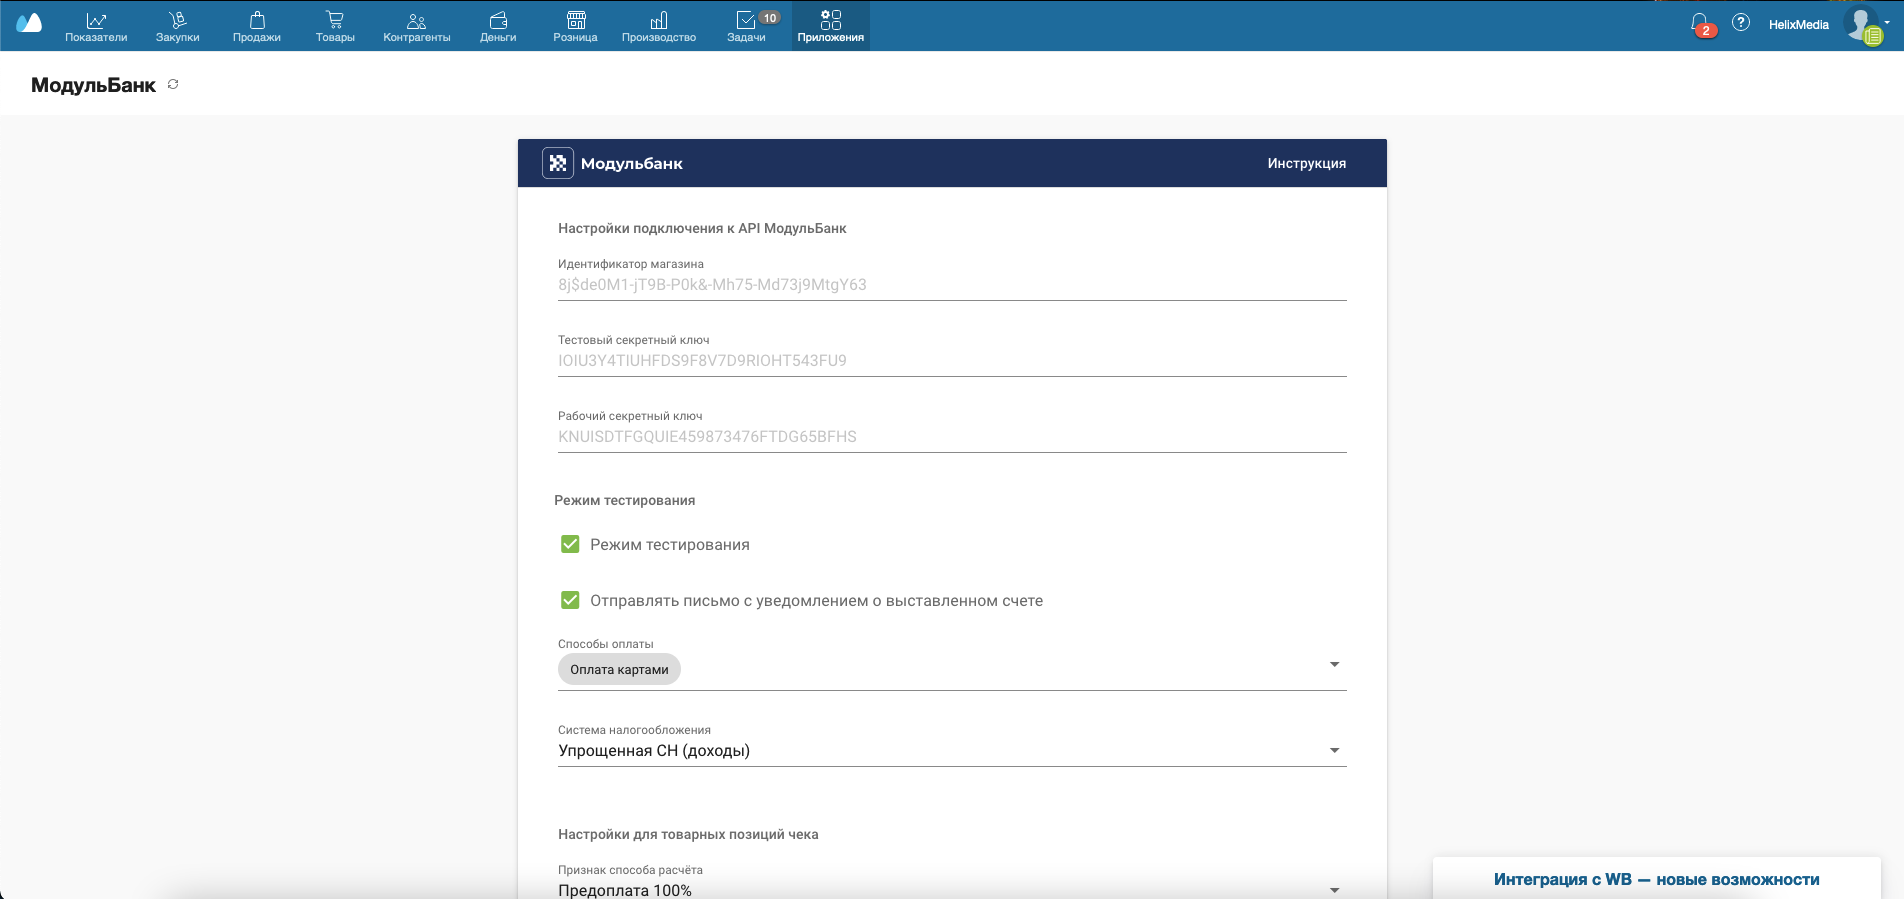Click into the Тестовый секретный ключ field
Viewport: 1904px width, 899px height.
pyautogui.click(x=952, y=361)
